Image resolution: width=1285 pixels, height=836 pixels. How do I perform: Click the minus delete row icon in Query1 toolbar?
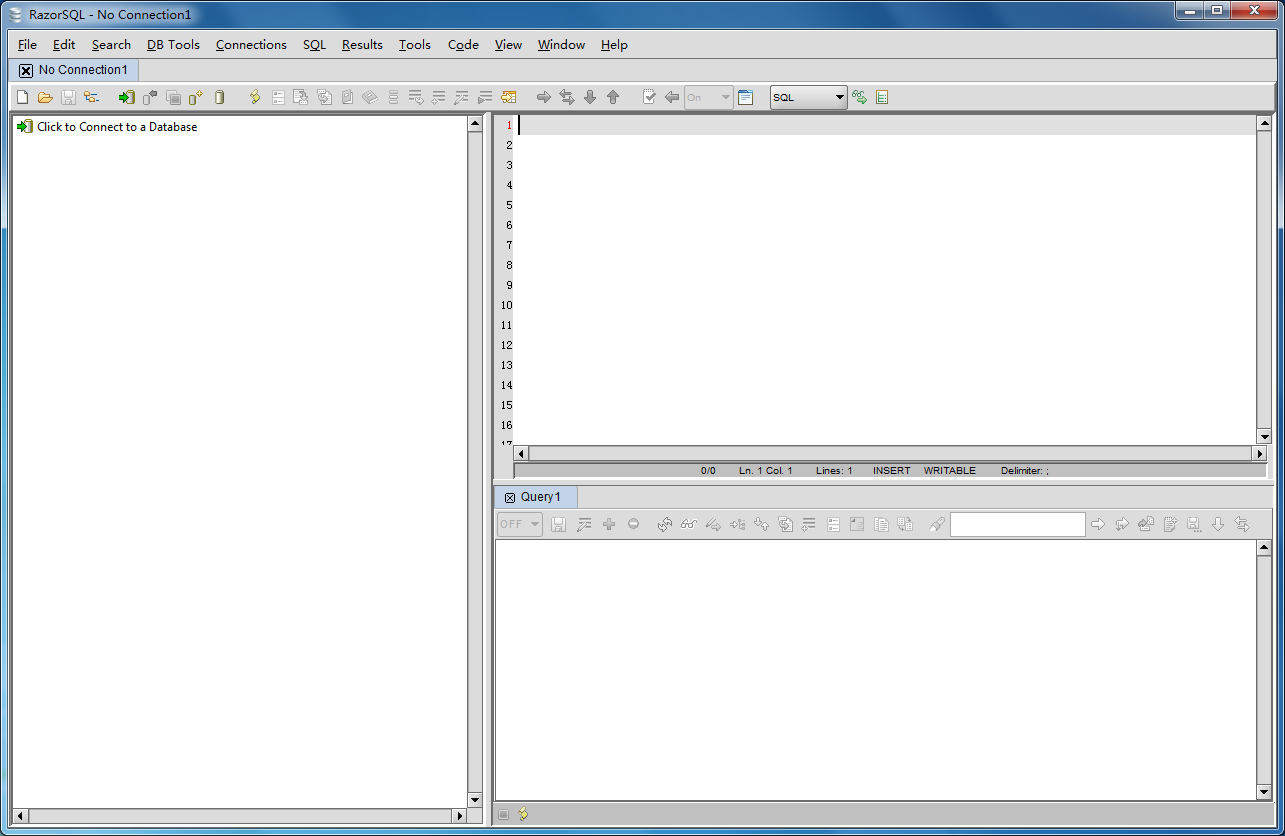[633, 524]
